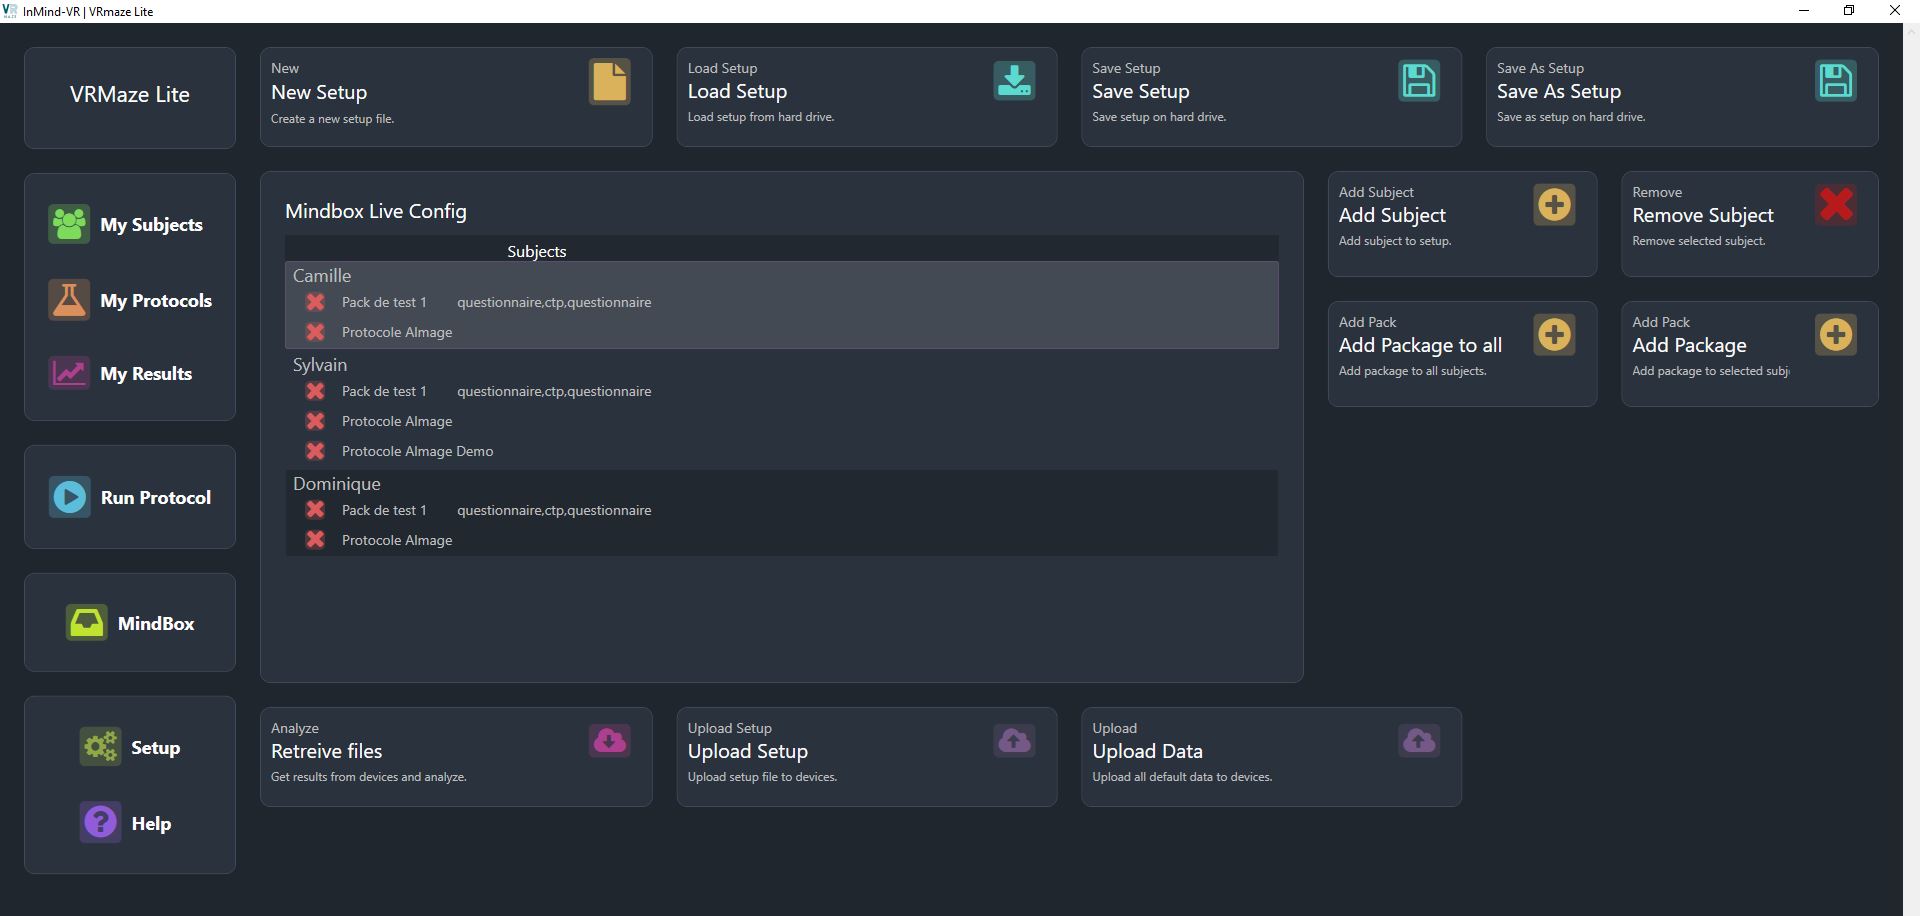Open the My Protocols section

156,301
